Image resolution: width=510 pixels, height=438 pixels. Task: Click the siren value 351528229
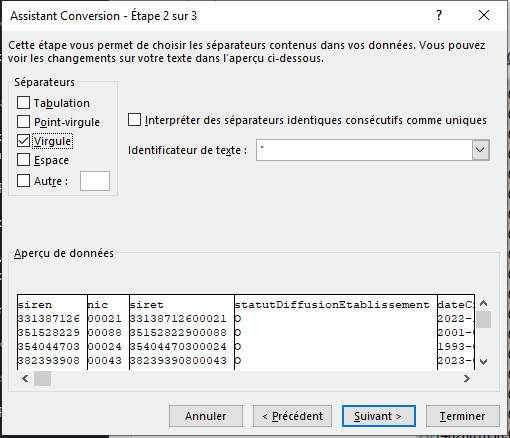[x=49, y=333]
